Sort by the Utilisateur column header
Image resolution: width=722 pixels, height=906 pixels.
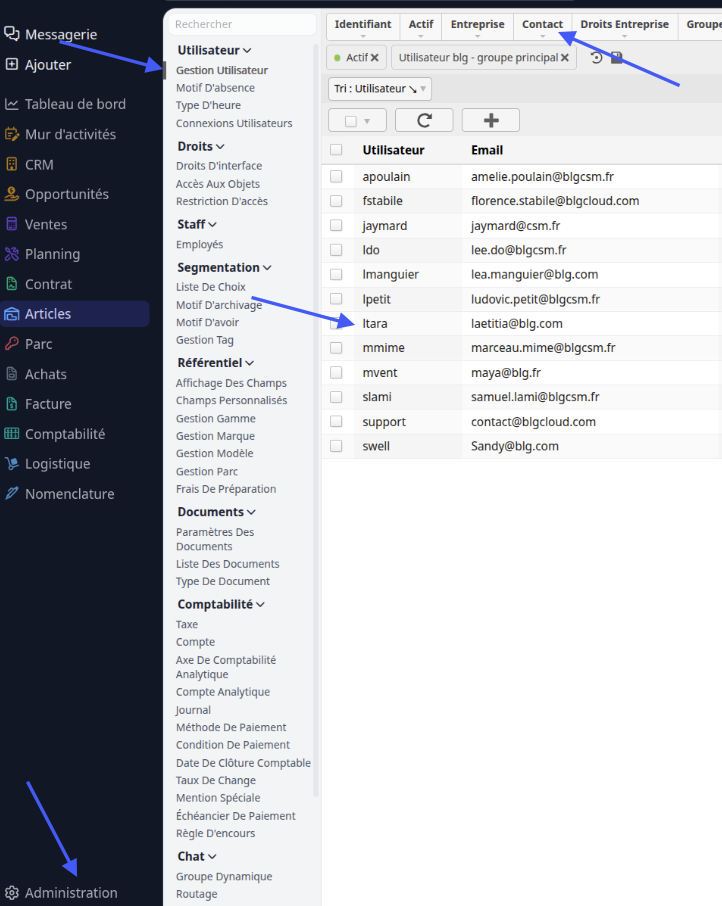393,150
